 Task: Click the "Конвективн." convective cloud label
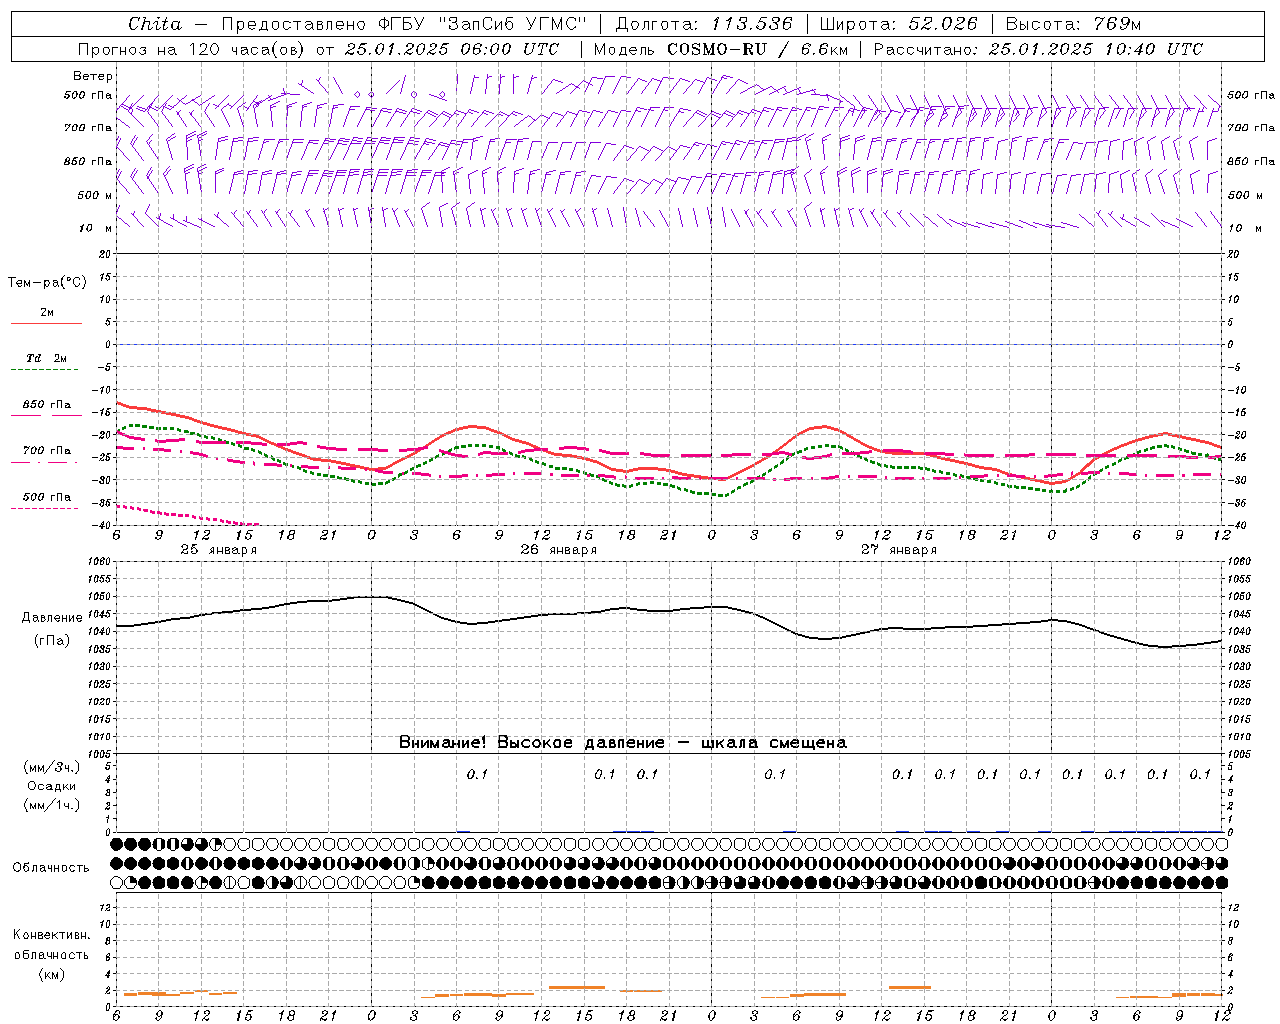pyautogui.click(x=51, y=935)
